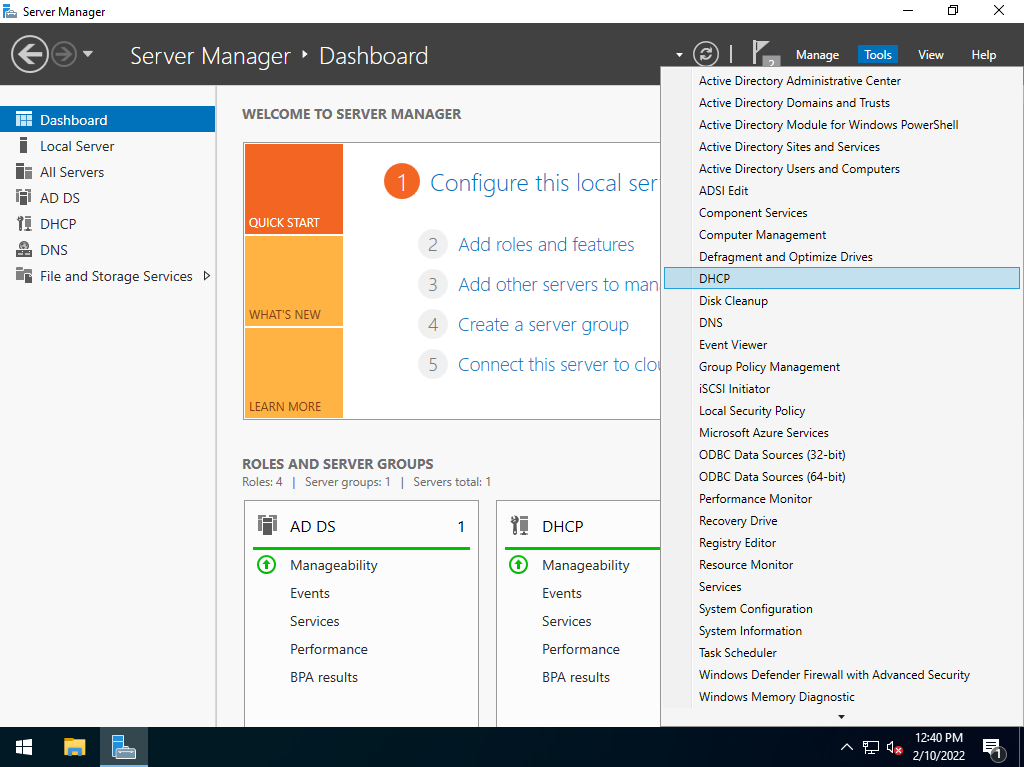
Task: Select DHCP icon in sidebar
Action: click(24, 223)
